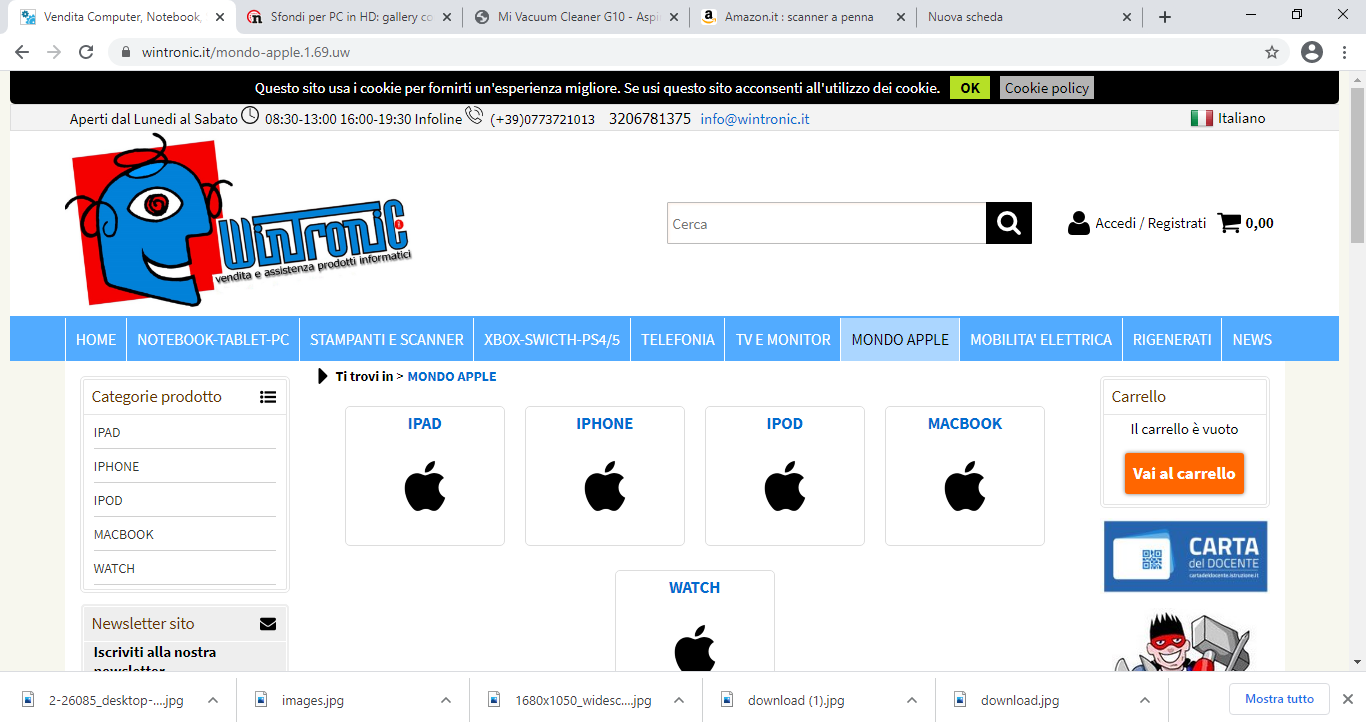
Task: Expand options for images.jpg download
Action: (446, 700)
